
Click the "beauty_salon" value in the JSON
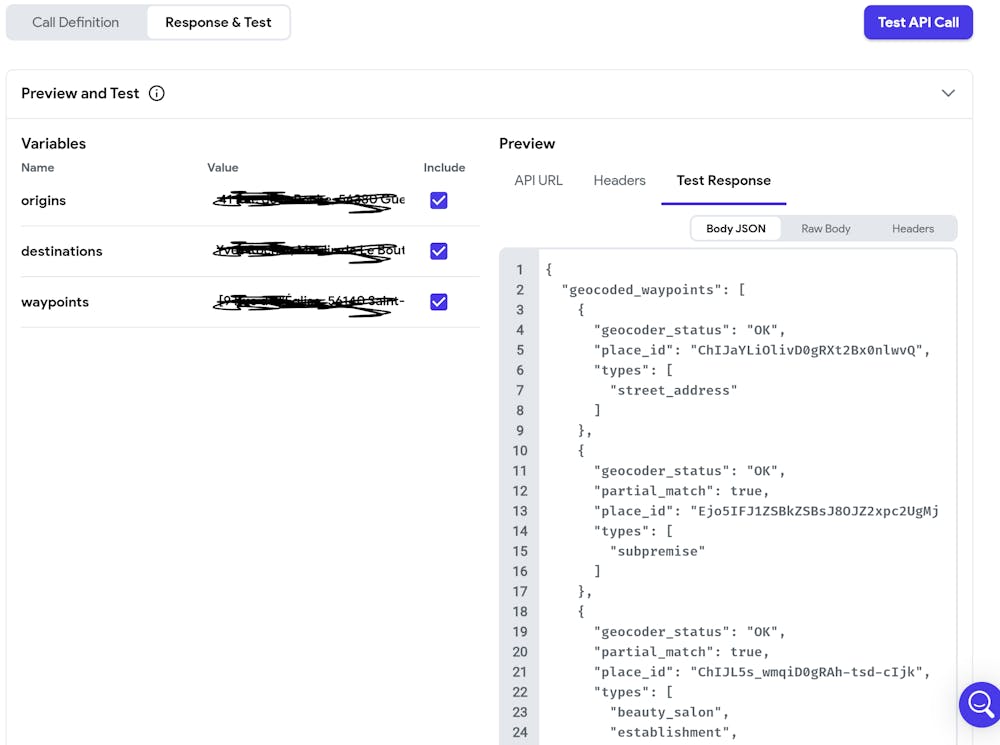pos(666,712)
